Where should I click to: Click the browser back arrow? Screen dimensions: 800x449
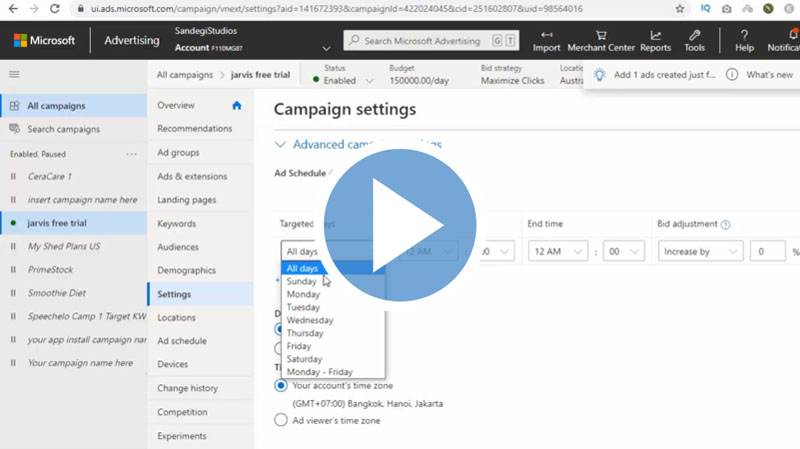coord(13,9)
